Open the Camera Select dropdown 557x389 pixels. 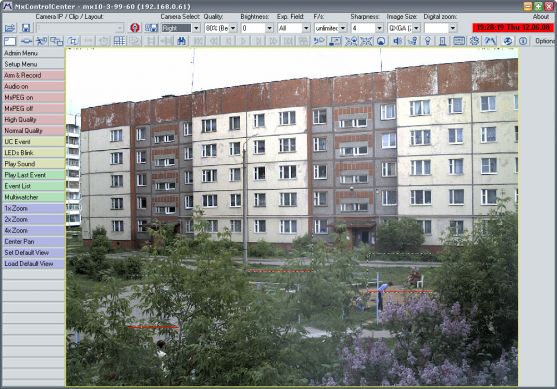pos(196,28)
